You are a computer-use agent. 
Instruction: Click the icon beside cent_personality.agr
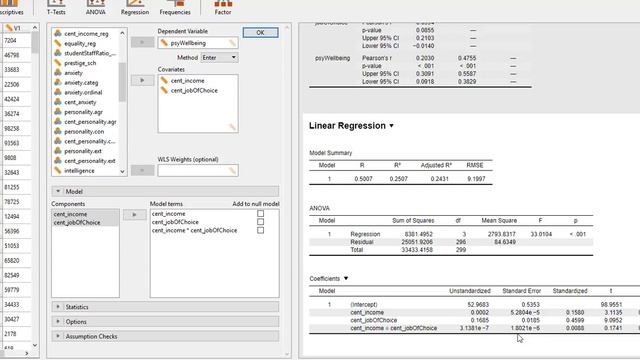58,122
